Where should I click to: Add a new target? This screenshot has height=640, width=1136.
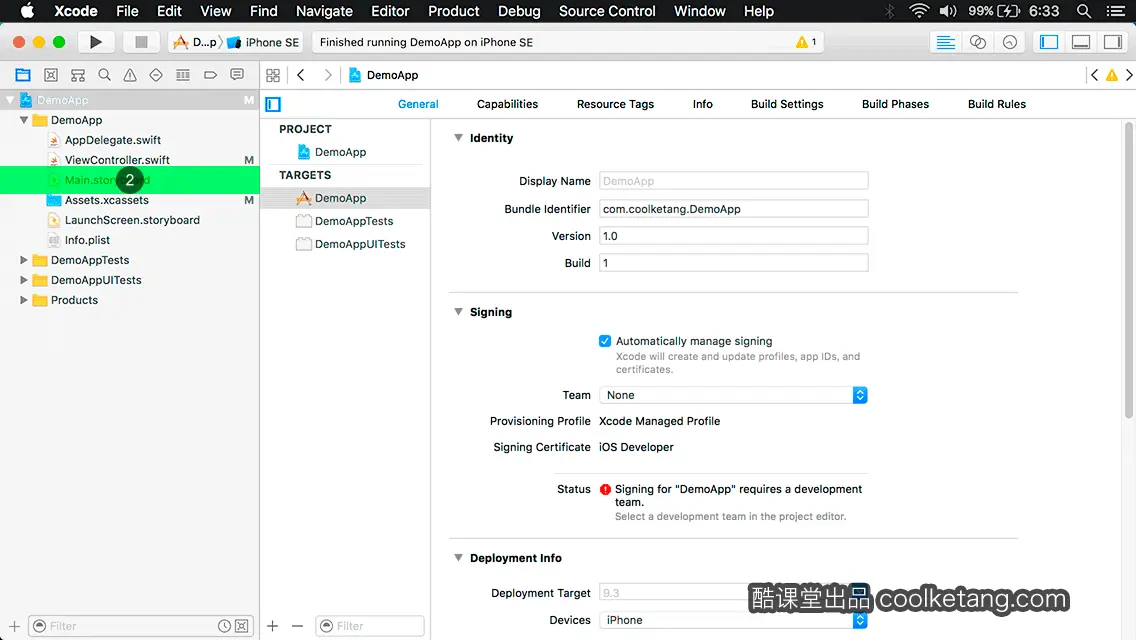point(272,626)
